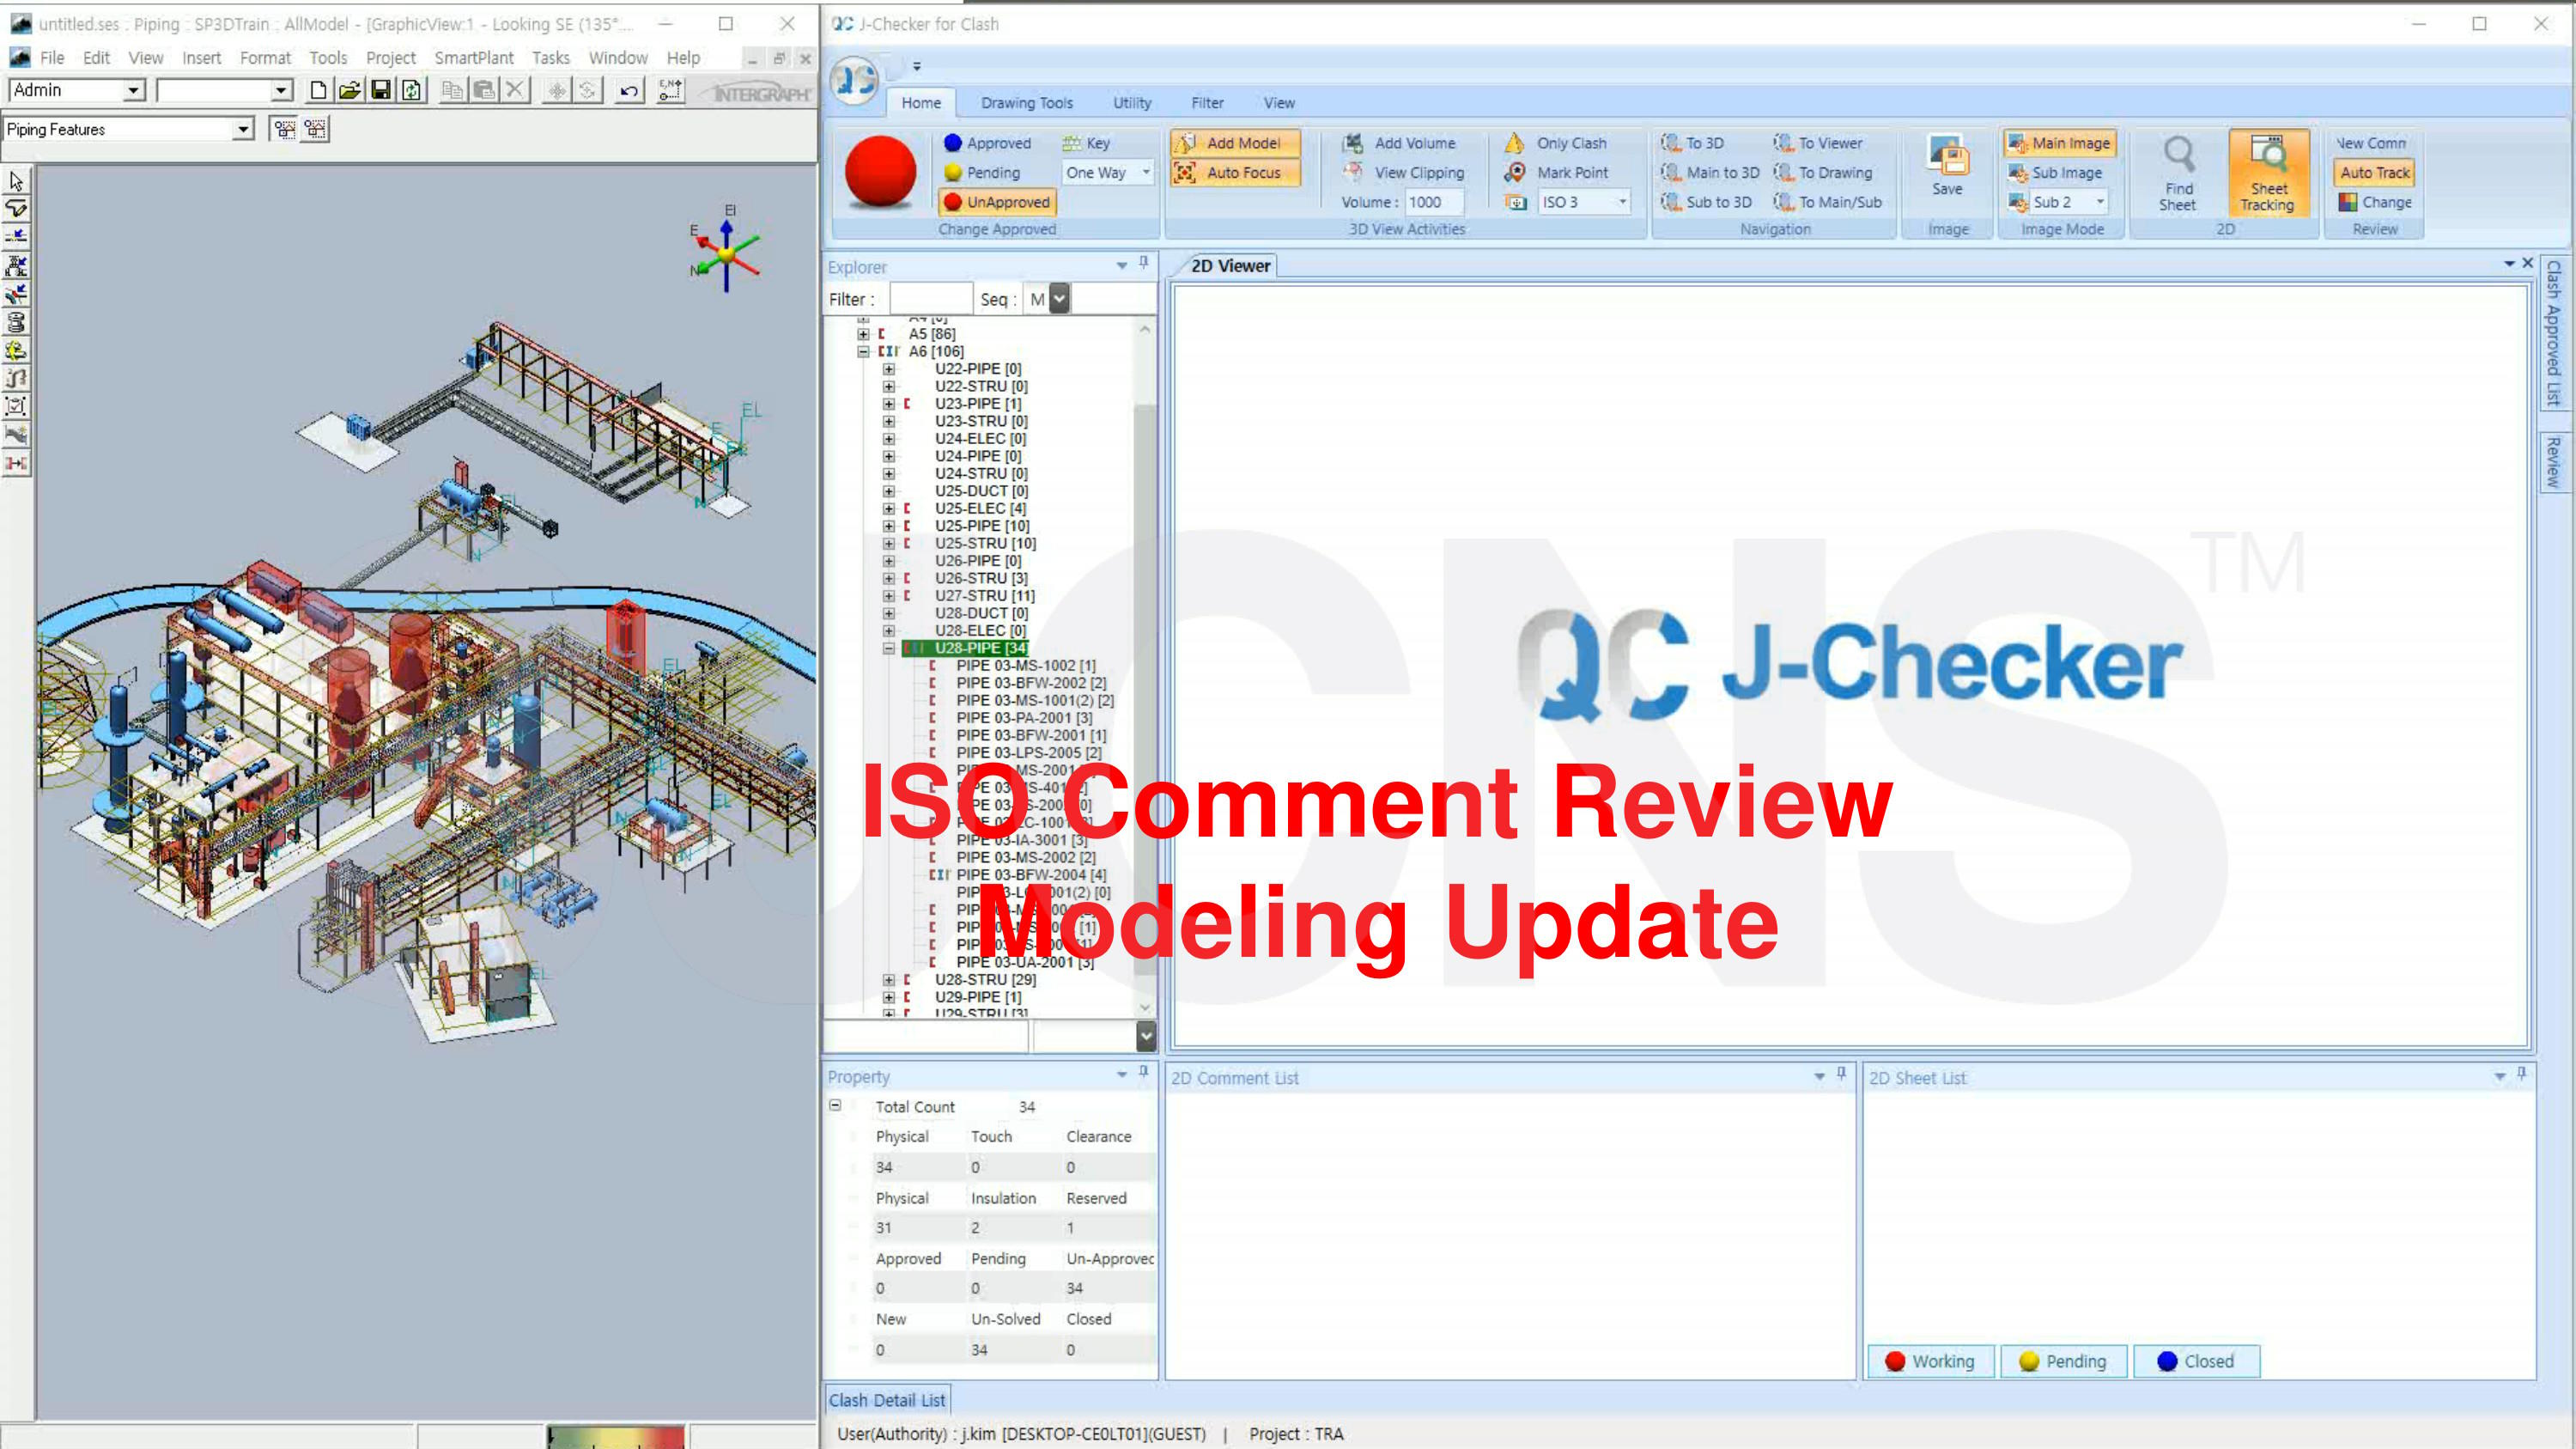Toggle the Working sheet filter

1930,1361
